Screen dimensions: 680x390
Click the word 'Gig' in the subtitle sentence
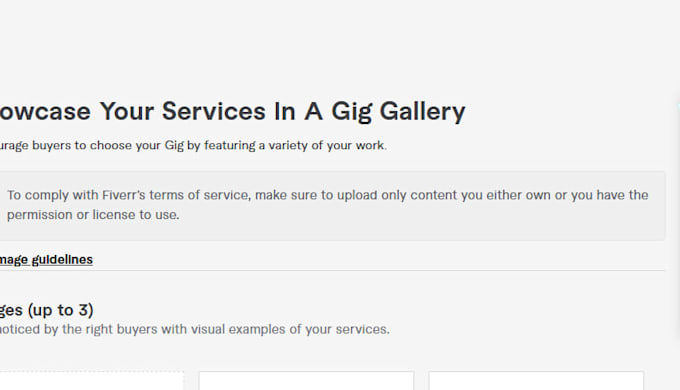(174, 145)
